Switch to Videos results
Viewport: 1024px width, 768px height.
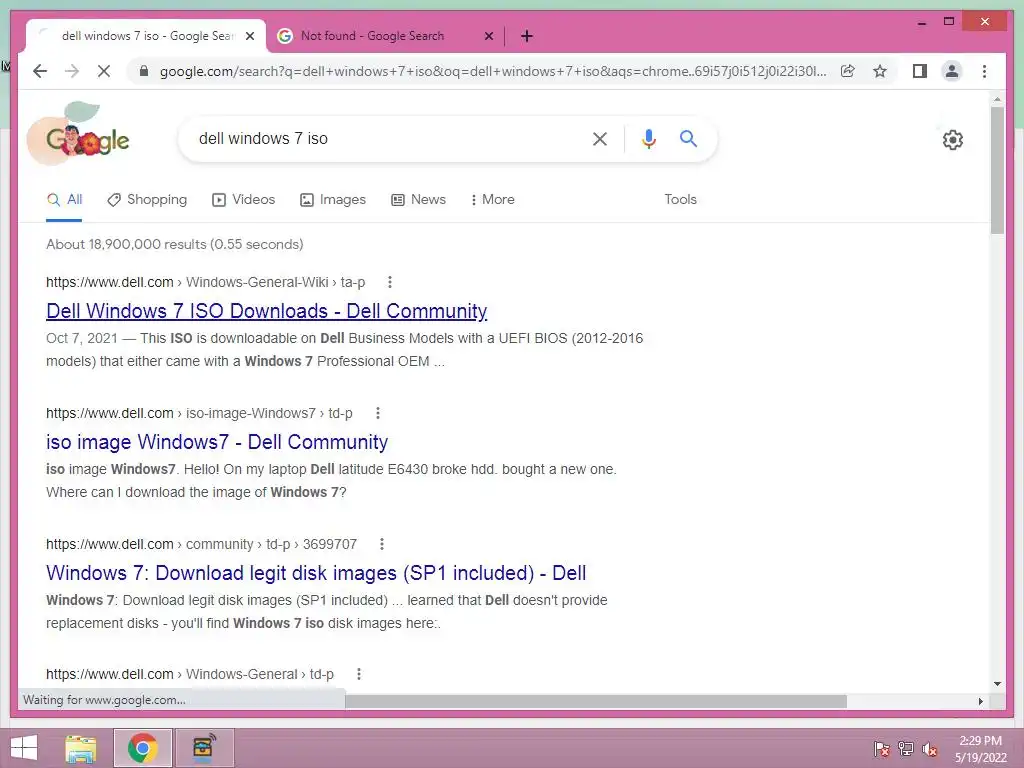[x=244, y=200]
